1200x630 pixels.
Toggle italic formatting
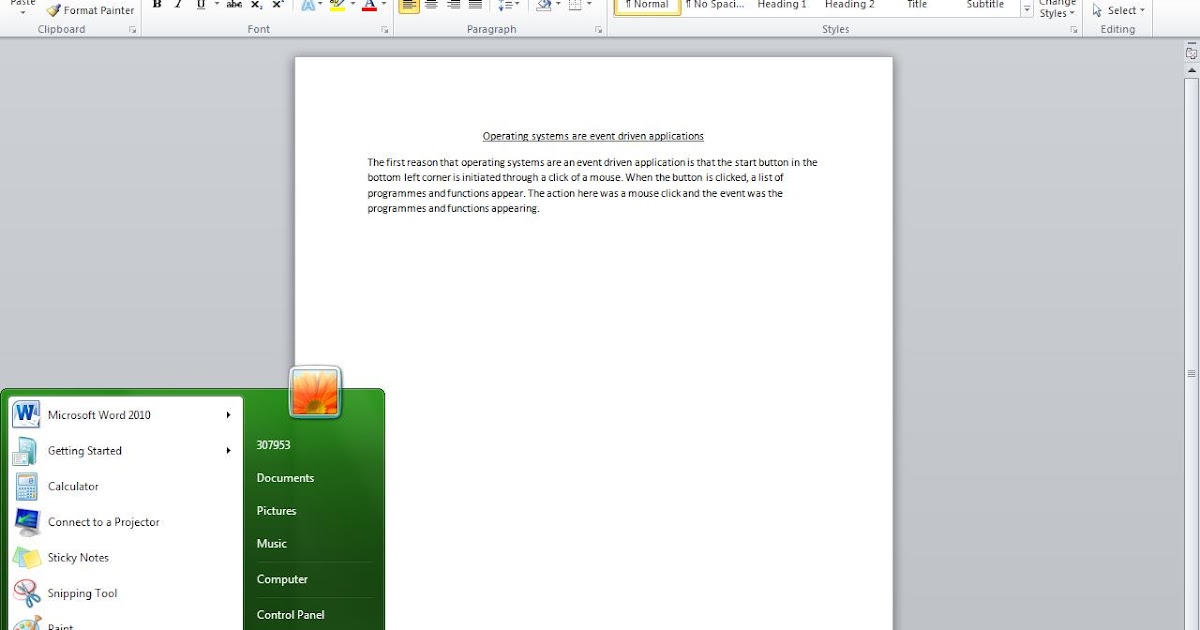coord(179,5)
